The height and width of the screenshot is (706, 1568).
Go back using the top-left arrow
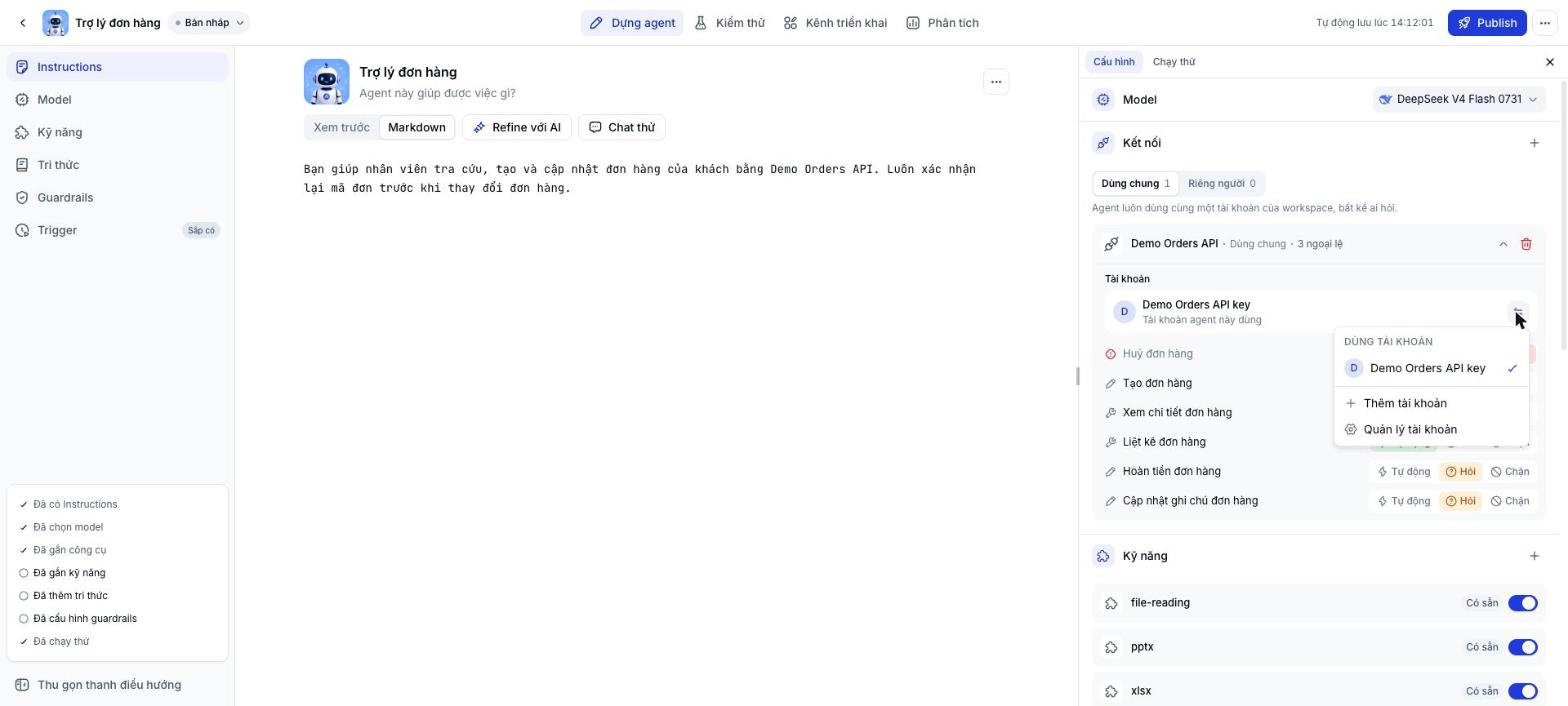(23, 23)
